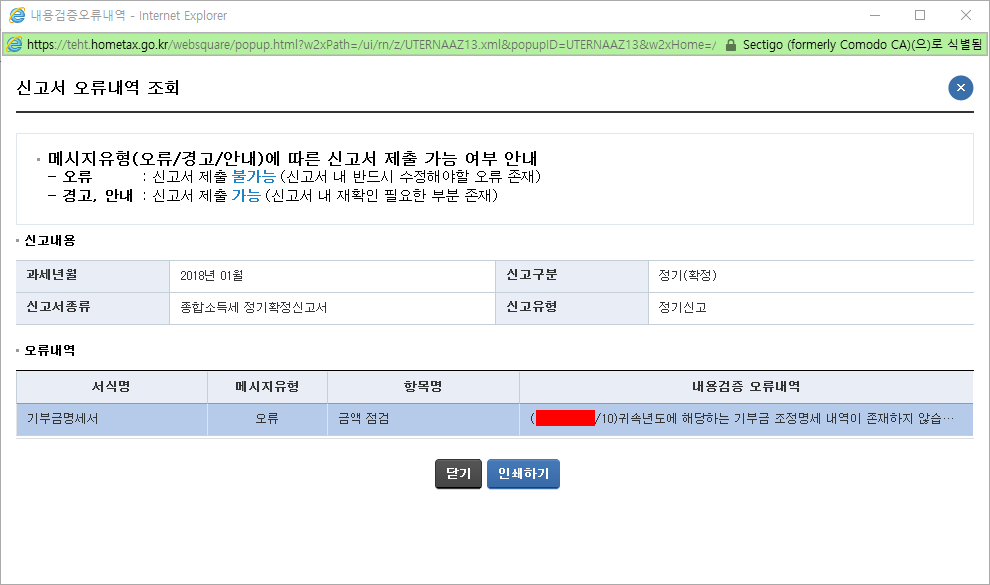Click the 신고서종류 label
This screenshot has height=585, width=990.
[x=58, y=307]
